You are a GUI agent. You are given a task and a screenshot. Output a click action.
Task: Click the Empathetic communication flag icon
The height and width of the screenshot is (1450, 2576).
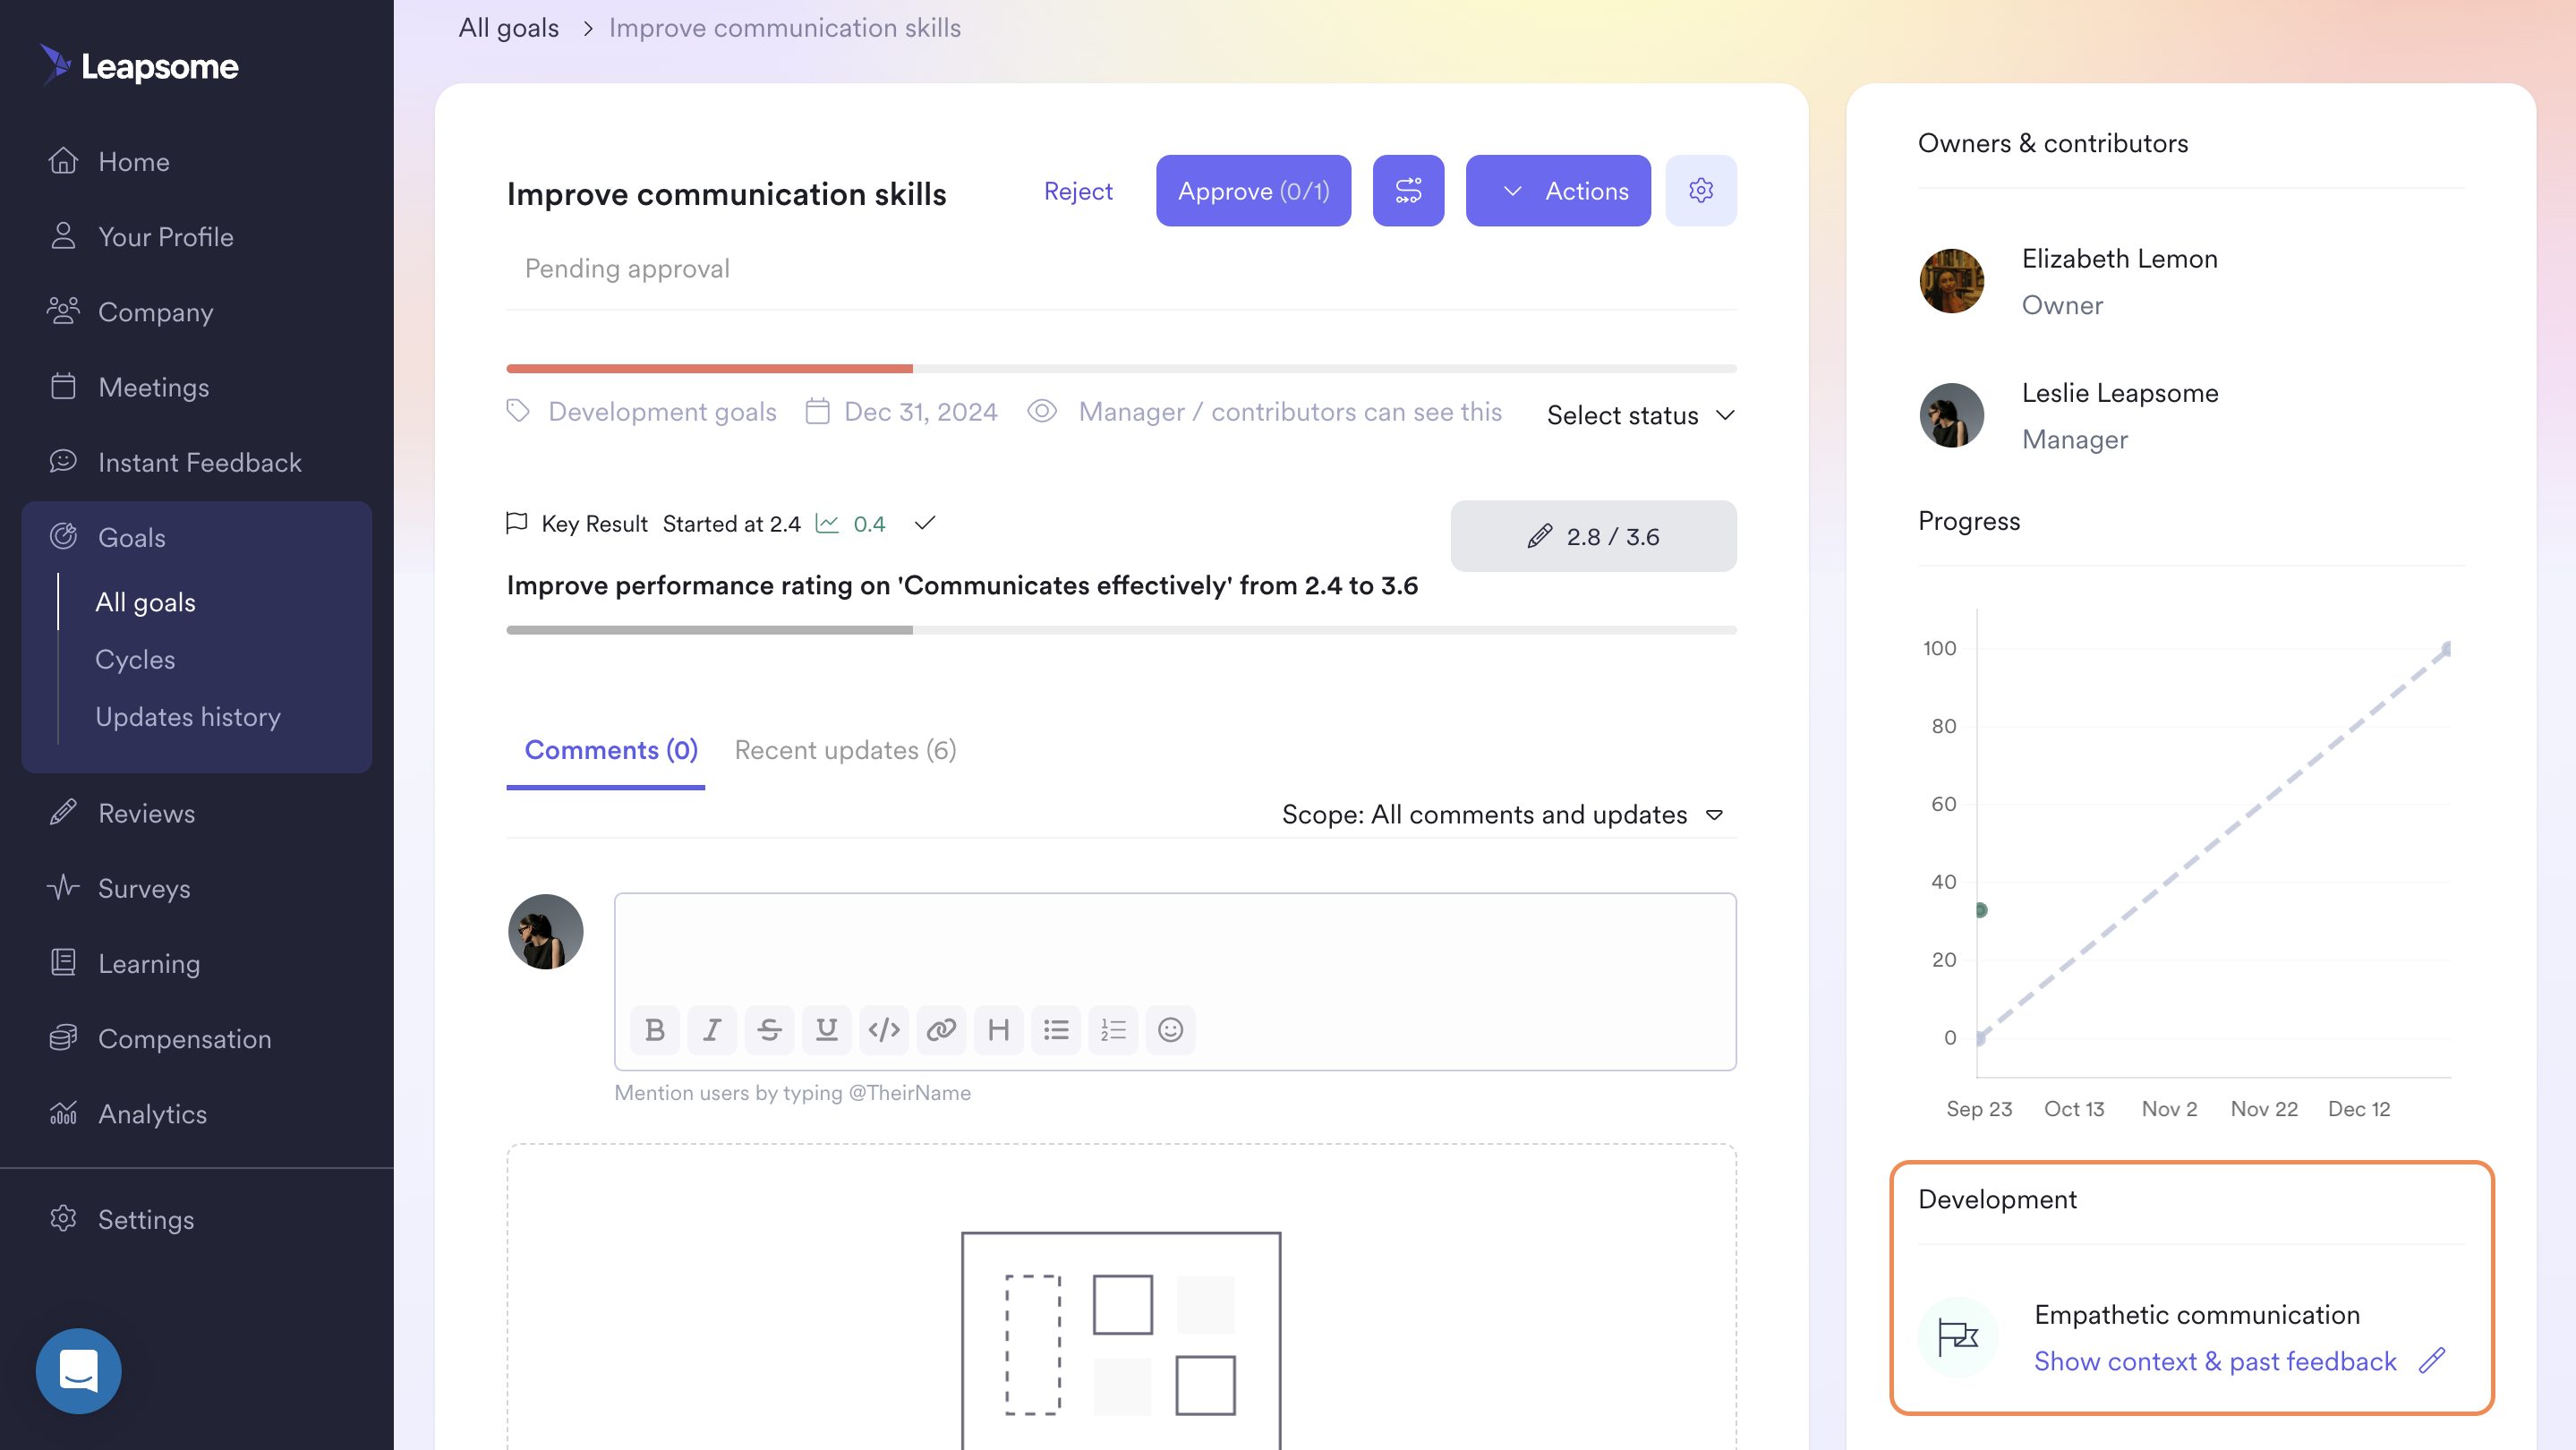[1957, 1336]
